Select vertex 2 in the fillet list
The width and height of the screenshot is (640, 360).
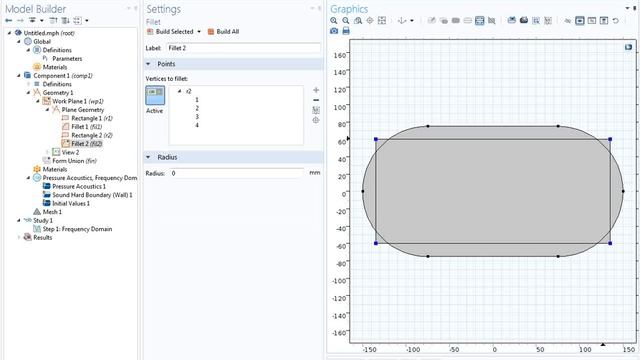point(197,108)
